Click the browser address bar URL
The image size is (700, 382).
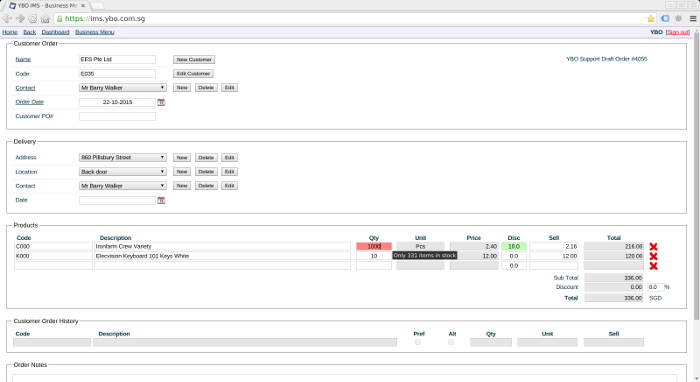point(105,19)
